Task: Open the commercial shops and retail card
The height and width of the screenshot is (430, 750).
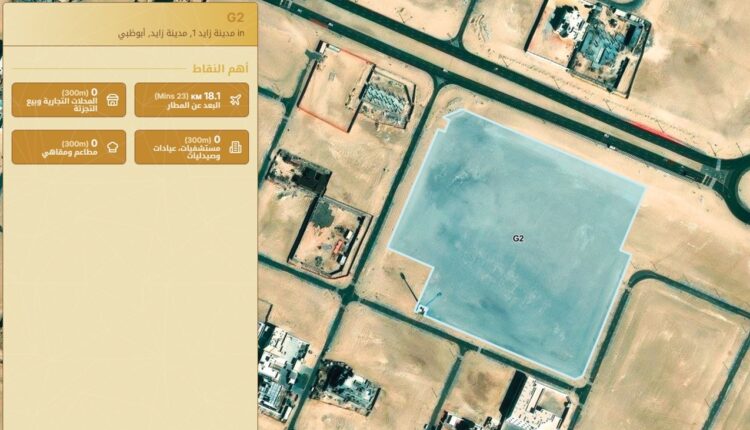Action: pos(69,99)
